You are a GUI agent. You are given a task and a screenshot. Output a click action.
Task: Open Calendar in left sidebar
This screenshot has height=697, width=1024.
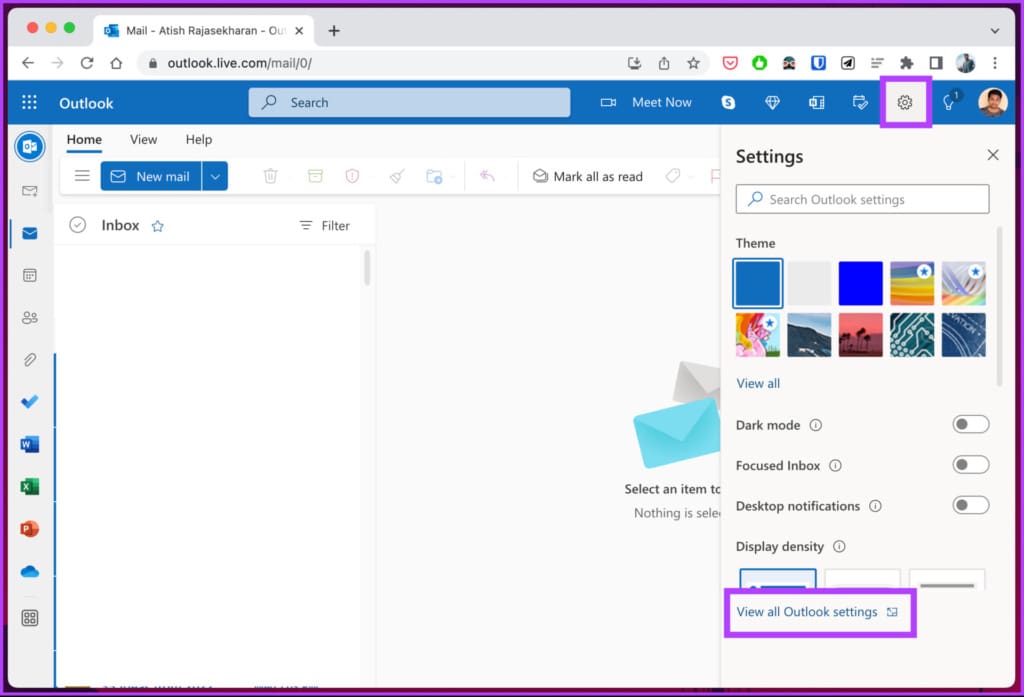pos(29,275)
